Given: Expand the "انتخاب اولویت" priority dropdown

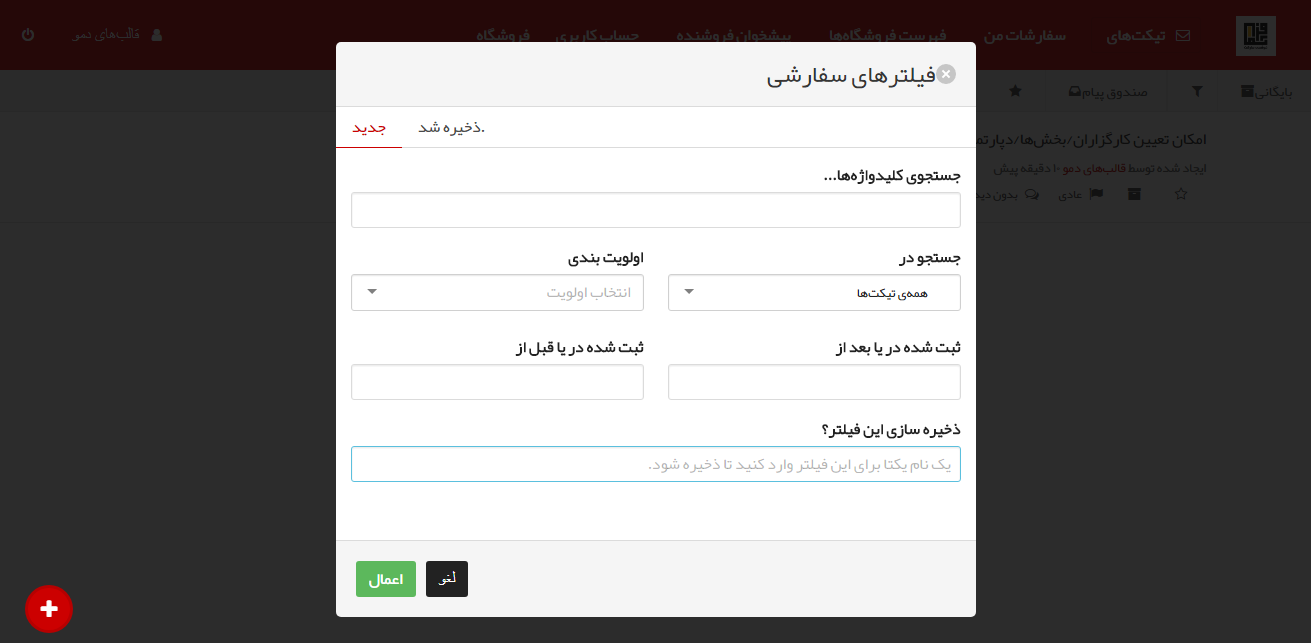Looking at the screenshot, I should pos(497,293).
